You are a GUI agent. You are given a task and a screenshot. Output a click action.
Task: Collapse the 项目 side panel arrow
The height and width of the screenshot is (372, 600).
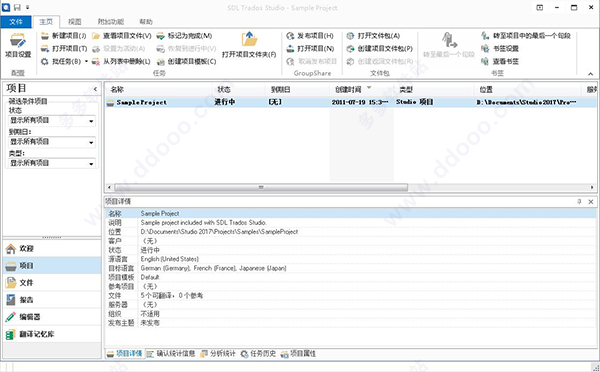95,89
